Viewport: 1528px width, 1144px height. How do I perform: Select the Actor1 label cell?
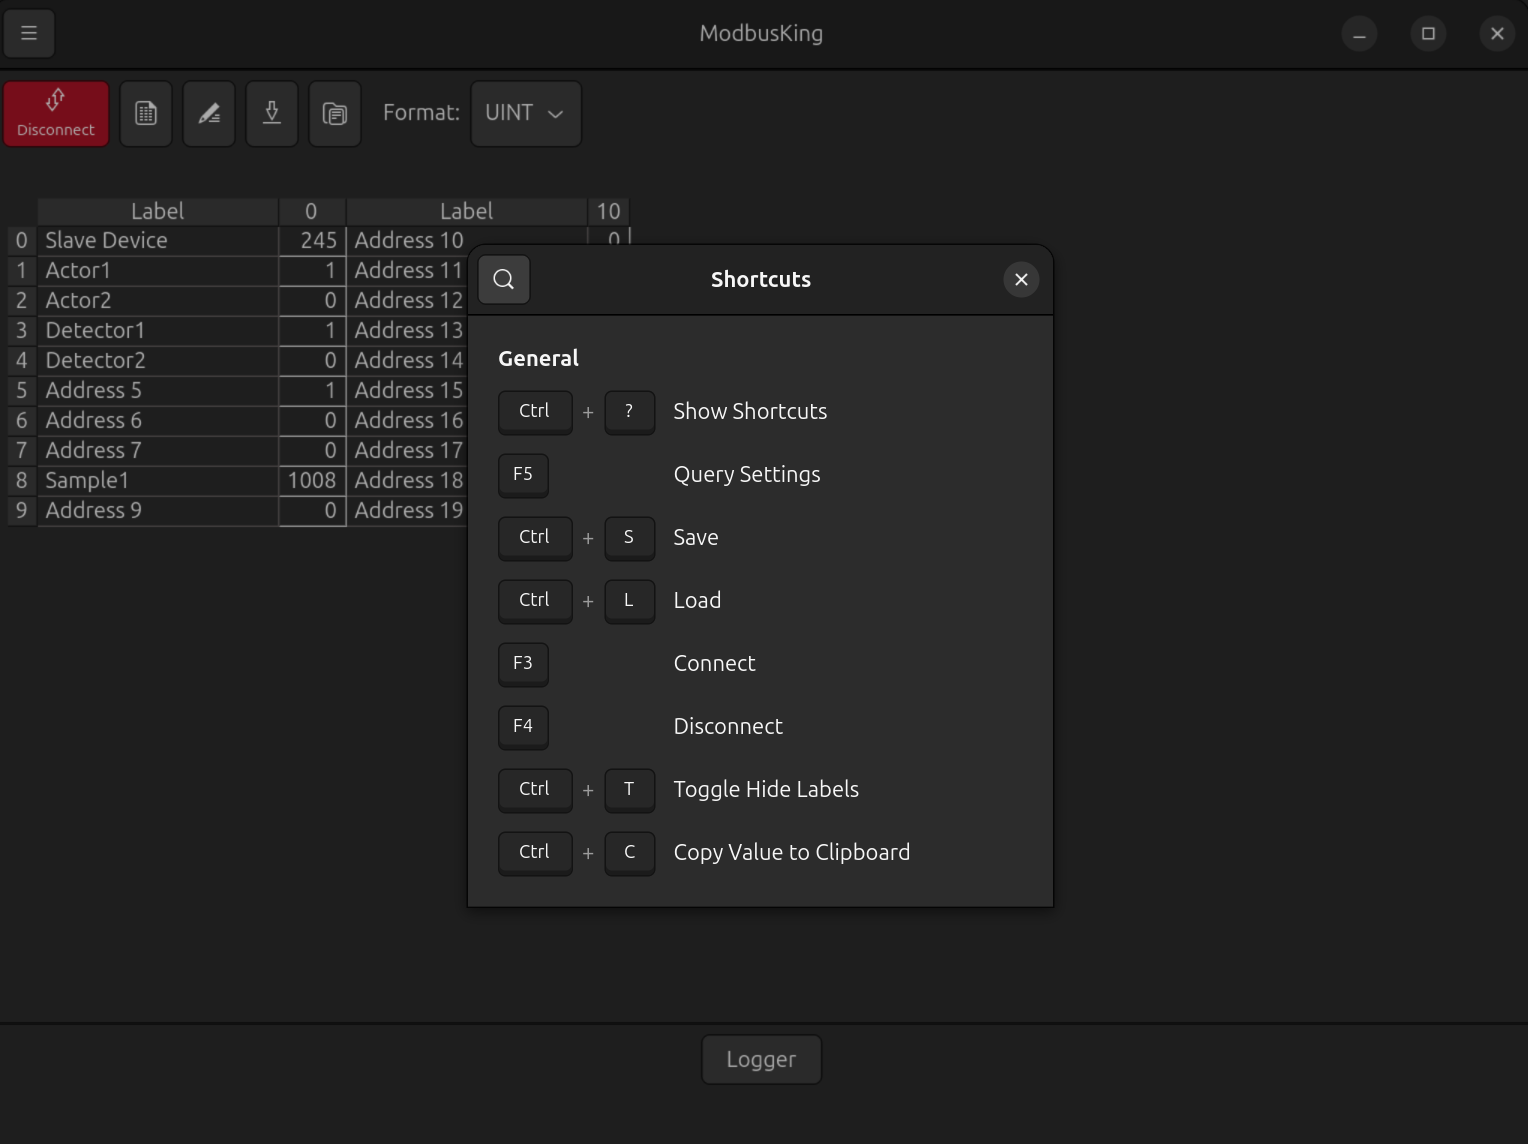coord(158,271)
